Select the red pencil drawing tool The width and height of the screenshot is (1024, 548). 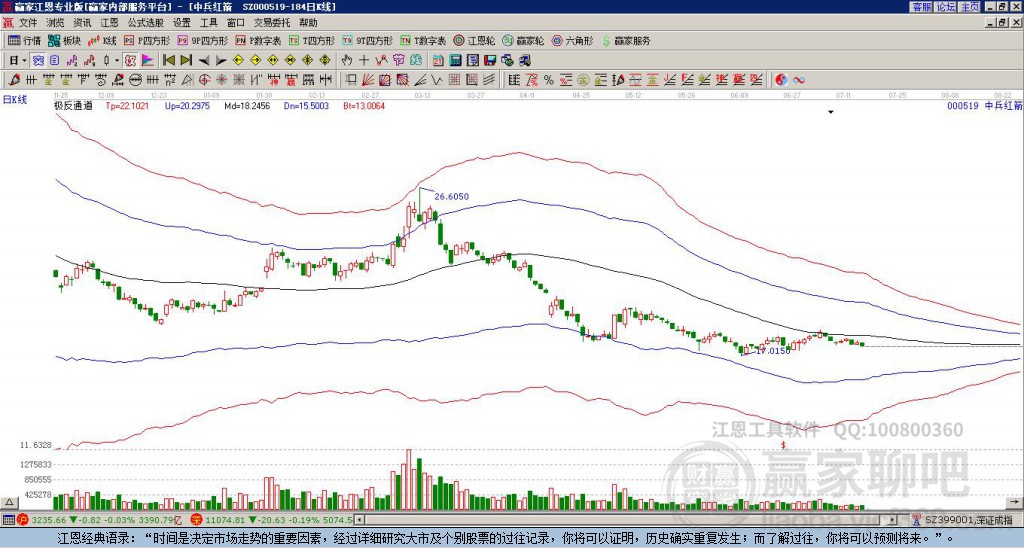(14, 80)
